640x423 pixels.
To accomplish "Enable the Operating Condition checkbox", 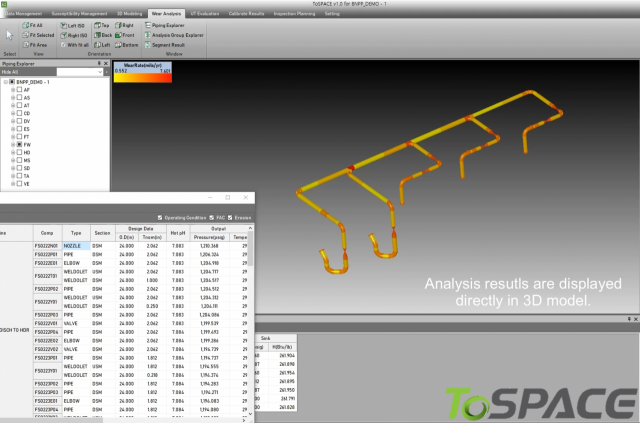I will [161, 218].
